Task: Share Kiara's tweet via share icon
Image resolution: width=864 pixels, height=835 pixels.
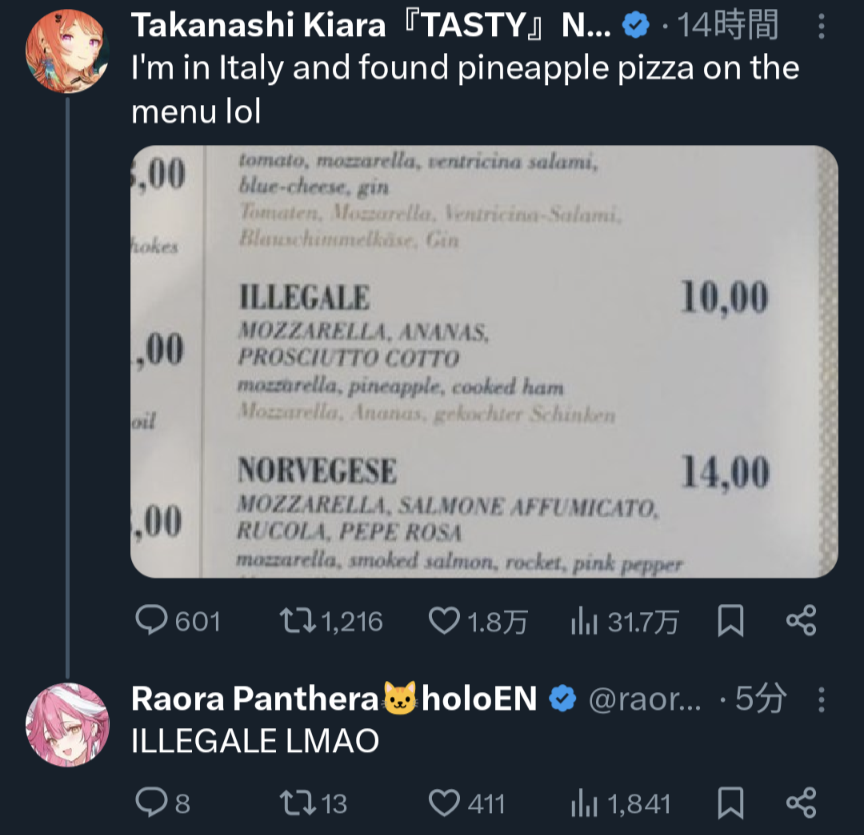Action: click(801, 621)
